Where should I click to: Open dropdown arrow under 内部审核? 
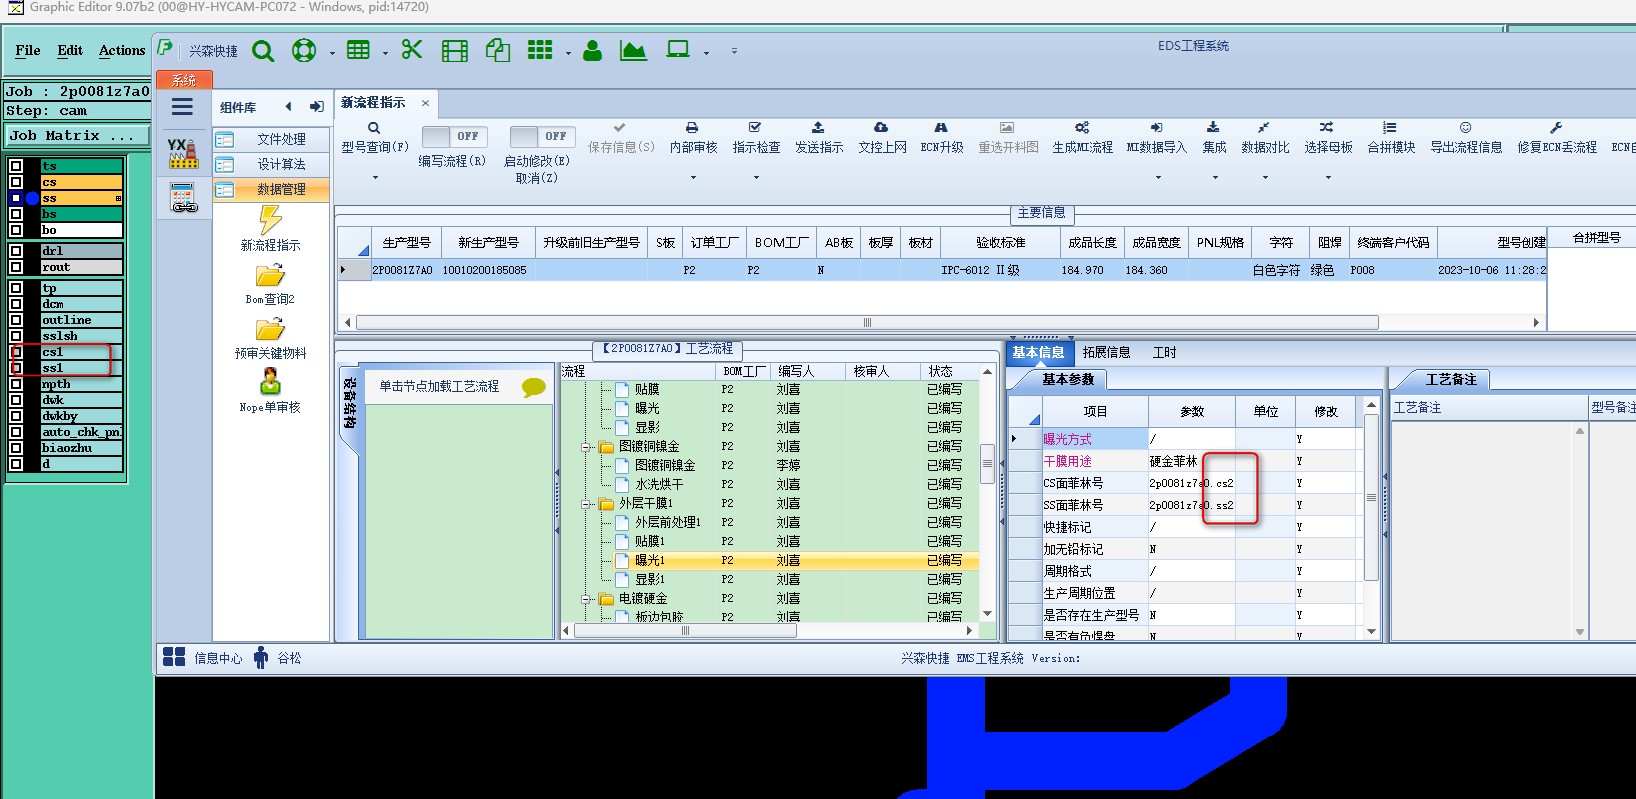pyautogui.click(x=693, y=178)
